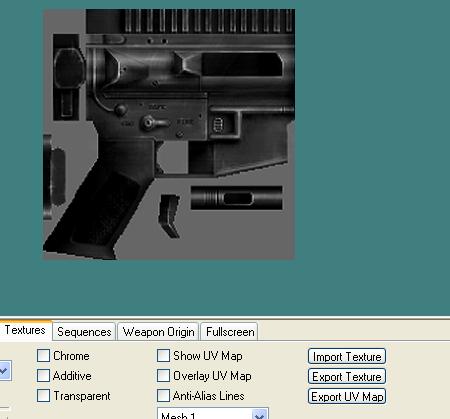
Task: Select the Fullscreen tab
Action: [x=230, y=332]
